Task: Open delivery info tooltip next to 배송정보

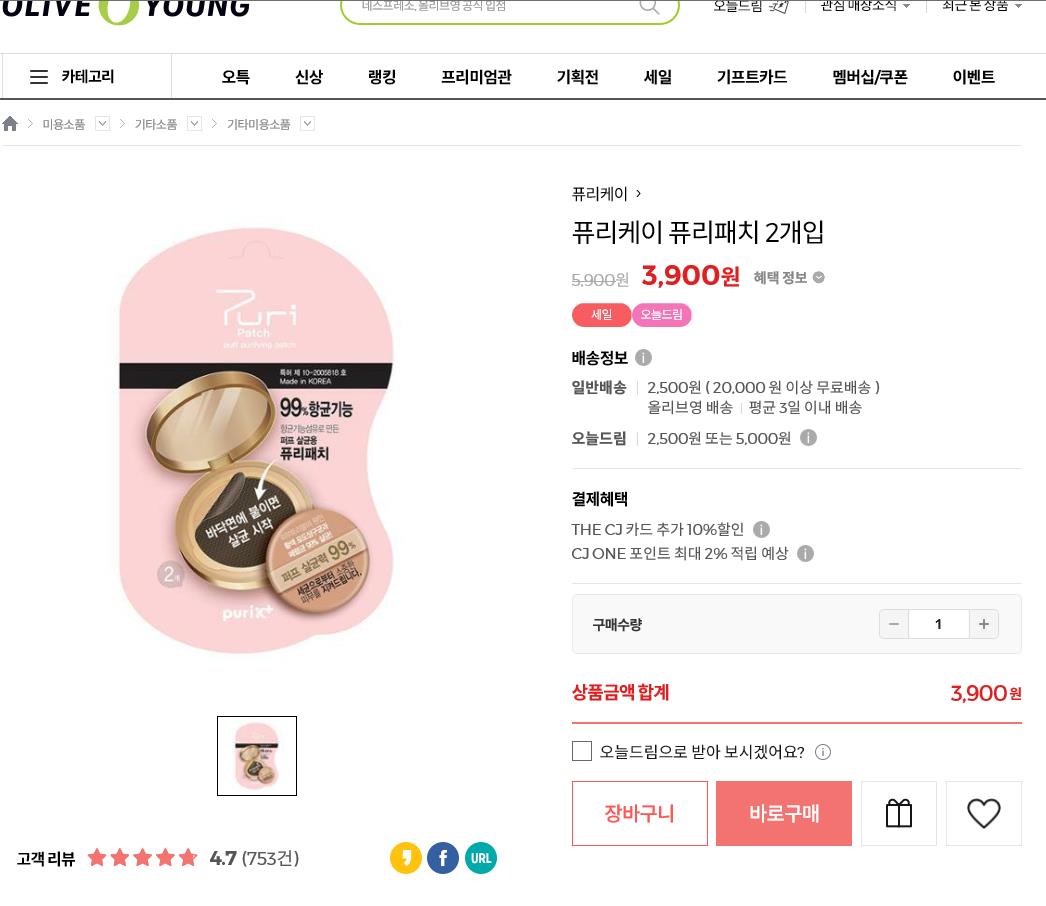Action: coord(643,357)
